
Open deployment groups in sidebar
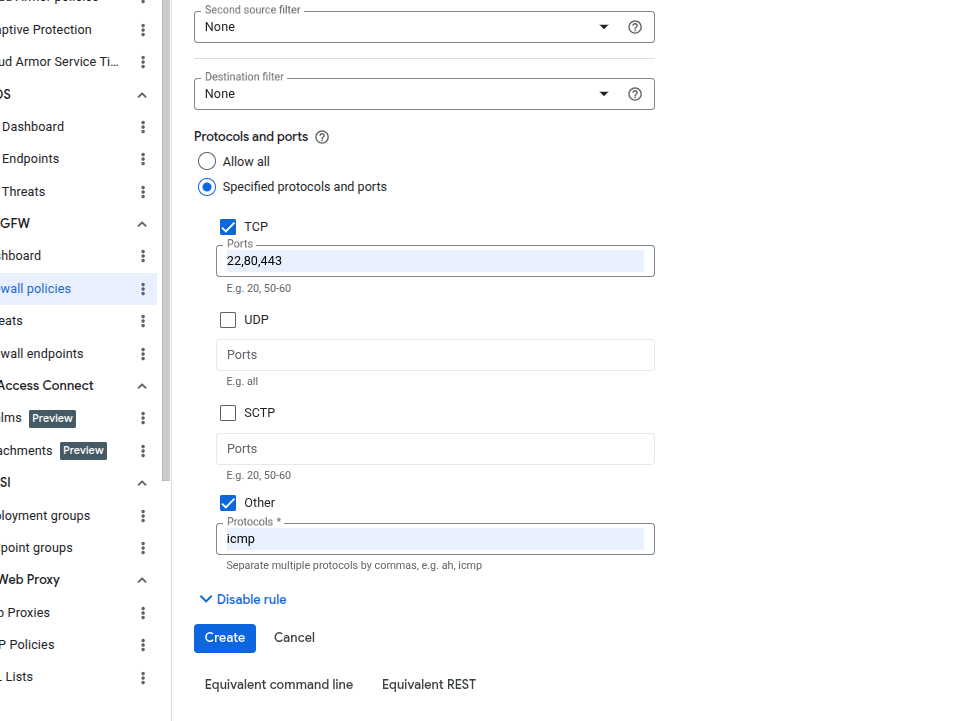pyautogui.click(x=45, y=516)
